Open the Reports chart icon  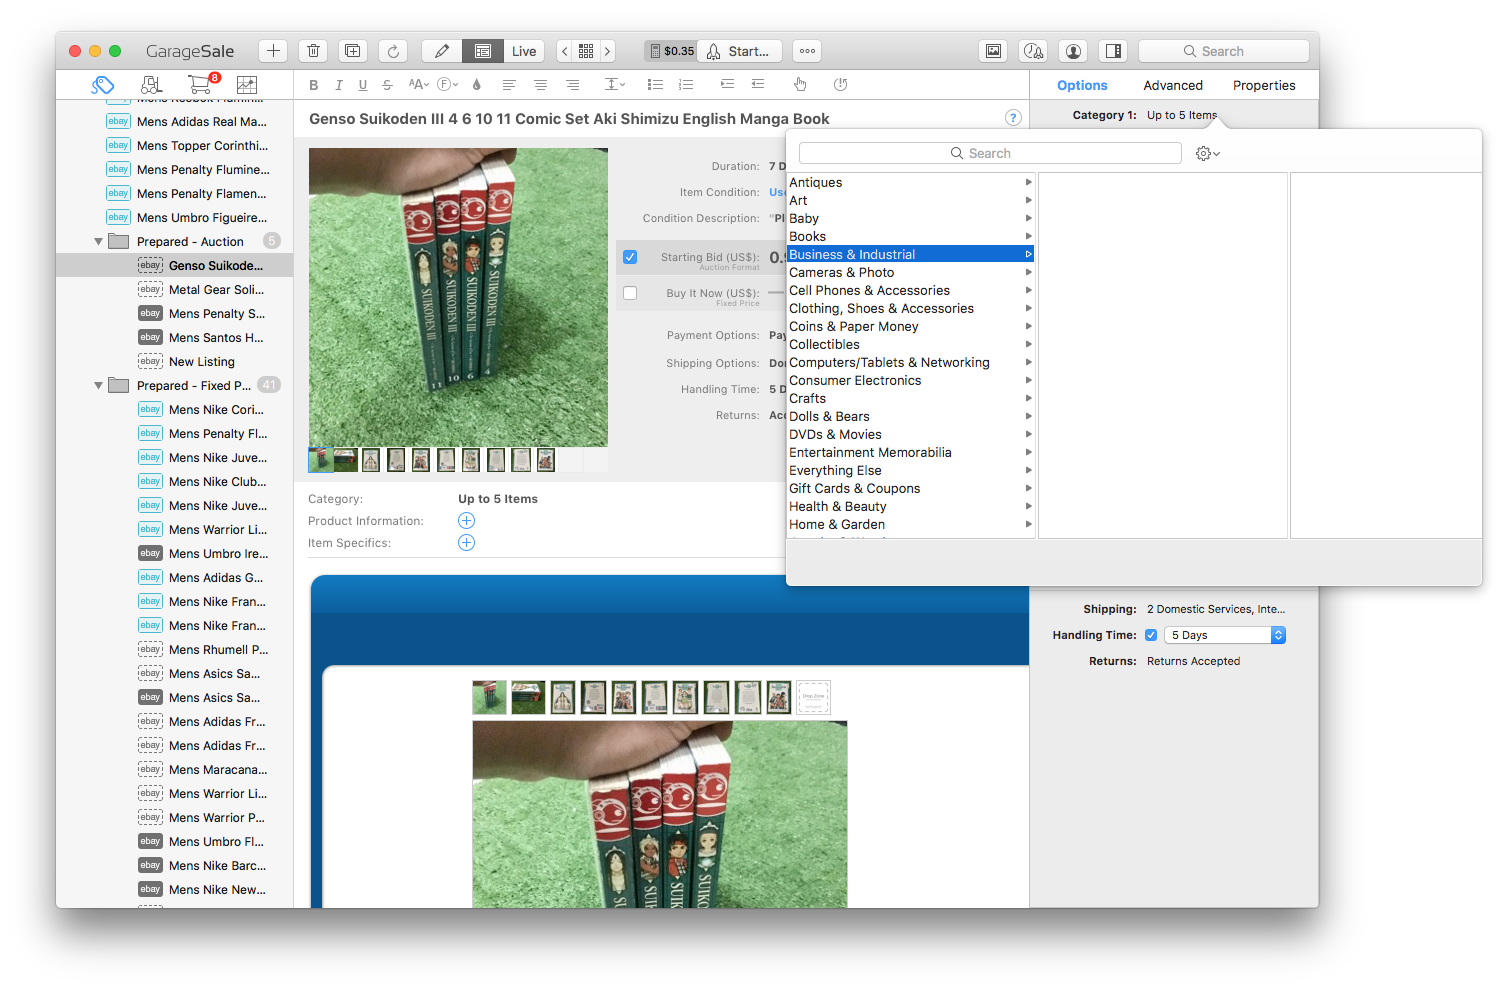[247, 85]
